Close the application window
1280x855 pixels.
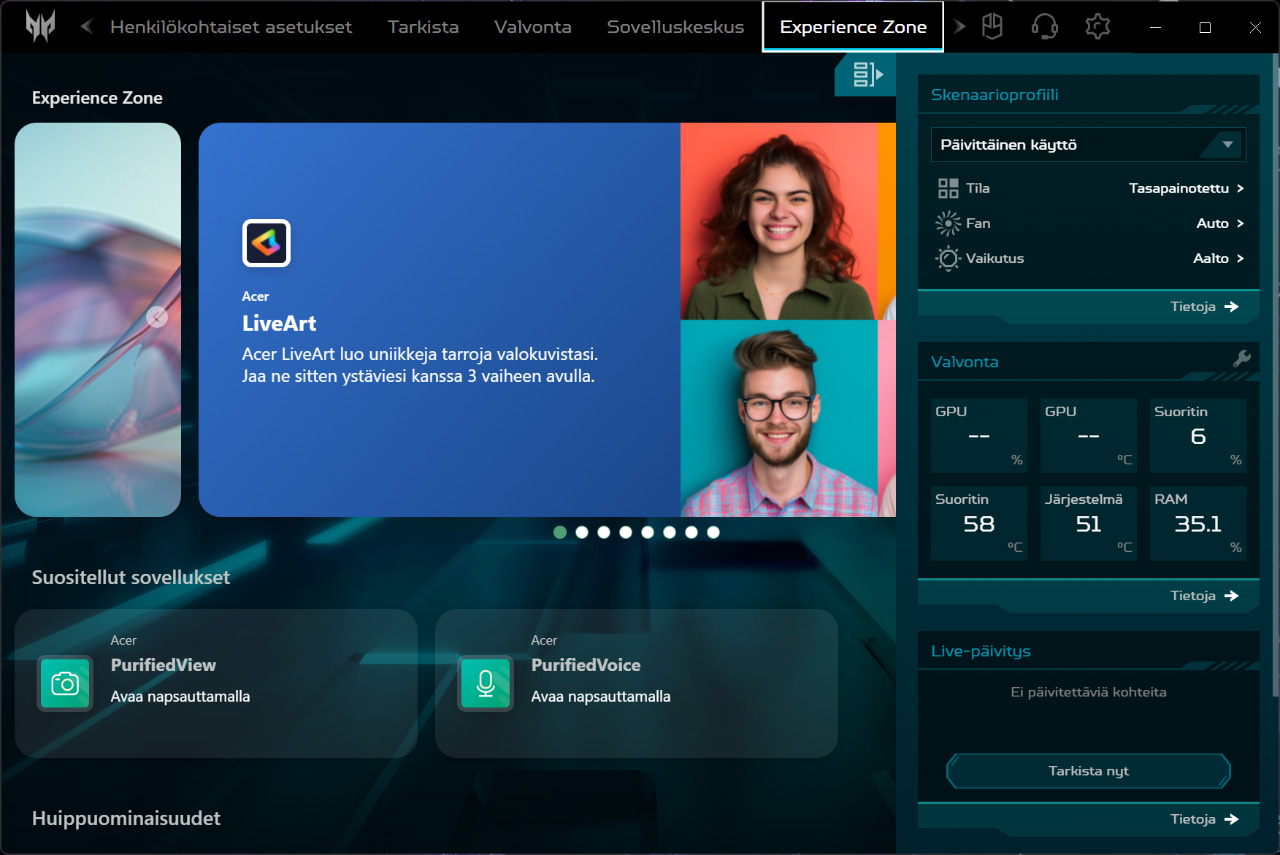tap(1253, 27)
